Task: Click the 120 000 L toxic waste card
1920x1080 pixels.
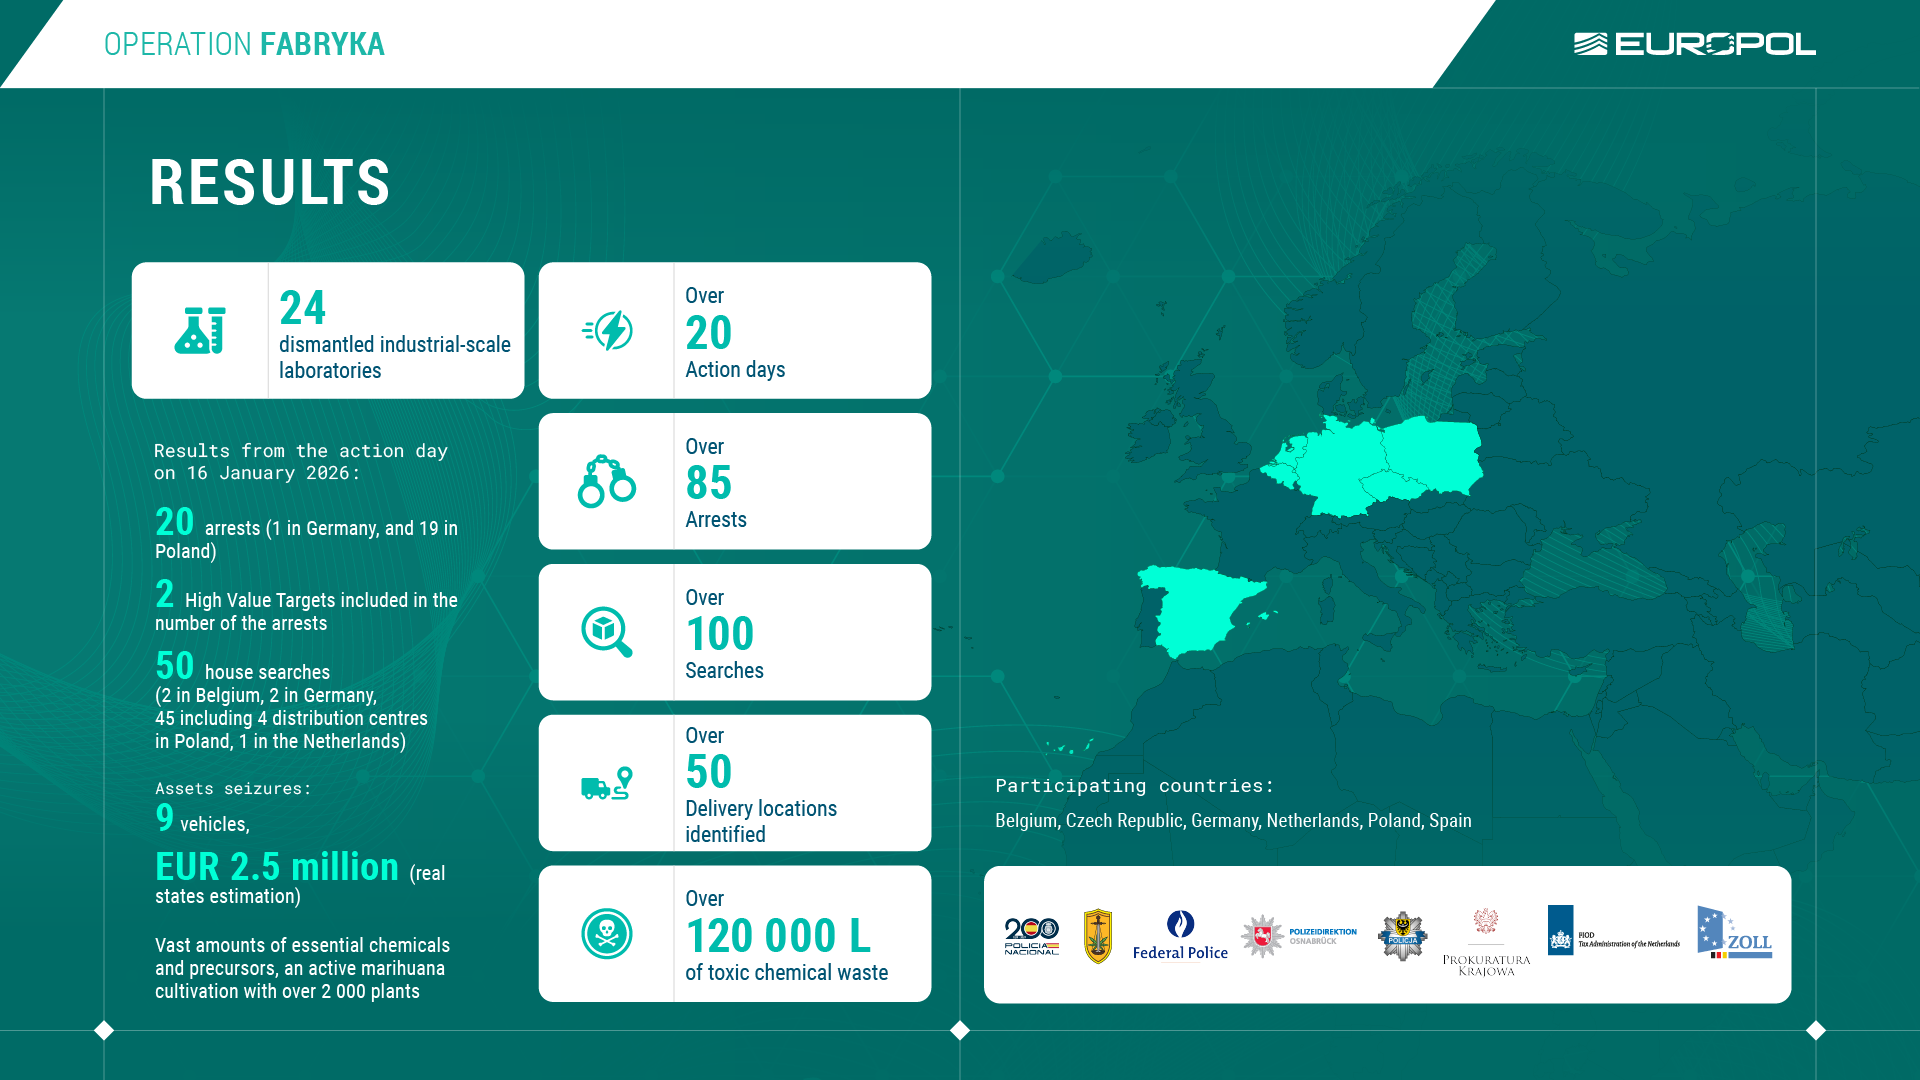Action: coord(735,934)
